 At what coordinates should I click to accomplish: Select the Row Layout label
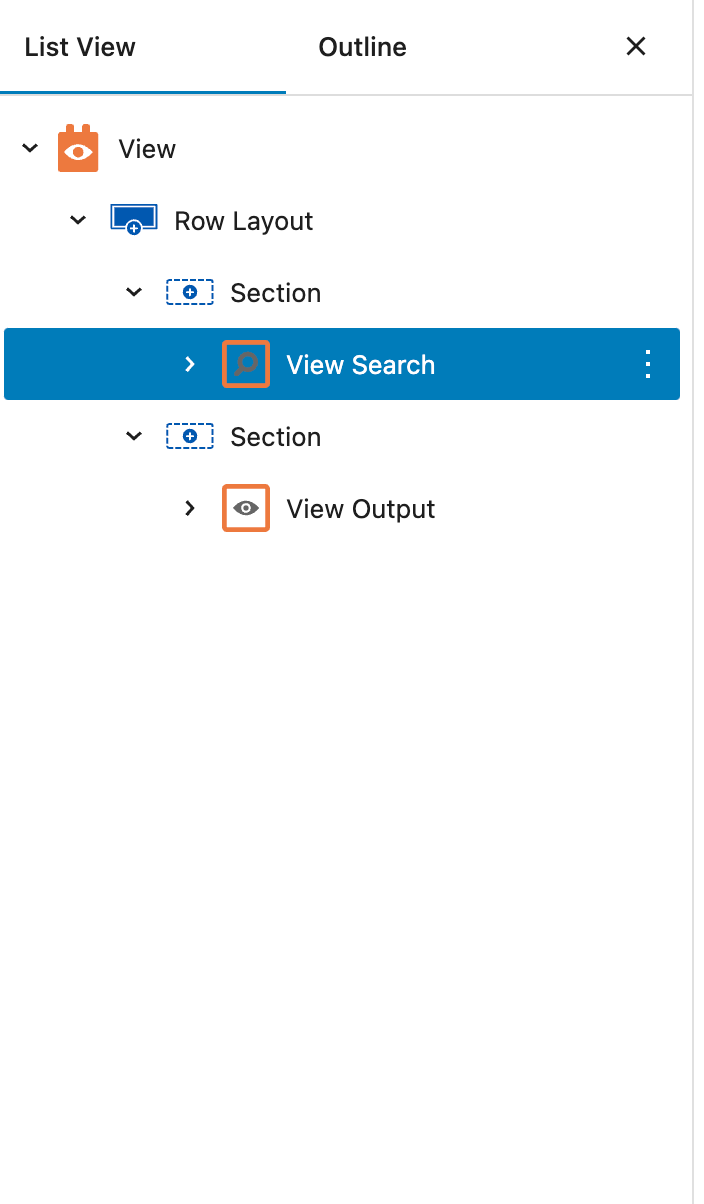tap(244, 221)
